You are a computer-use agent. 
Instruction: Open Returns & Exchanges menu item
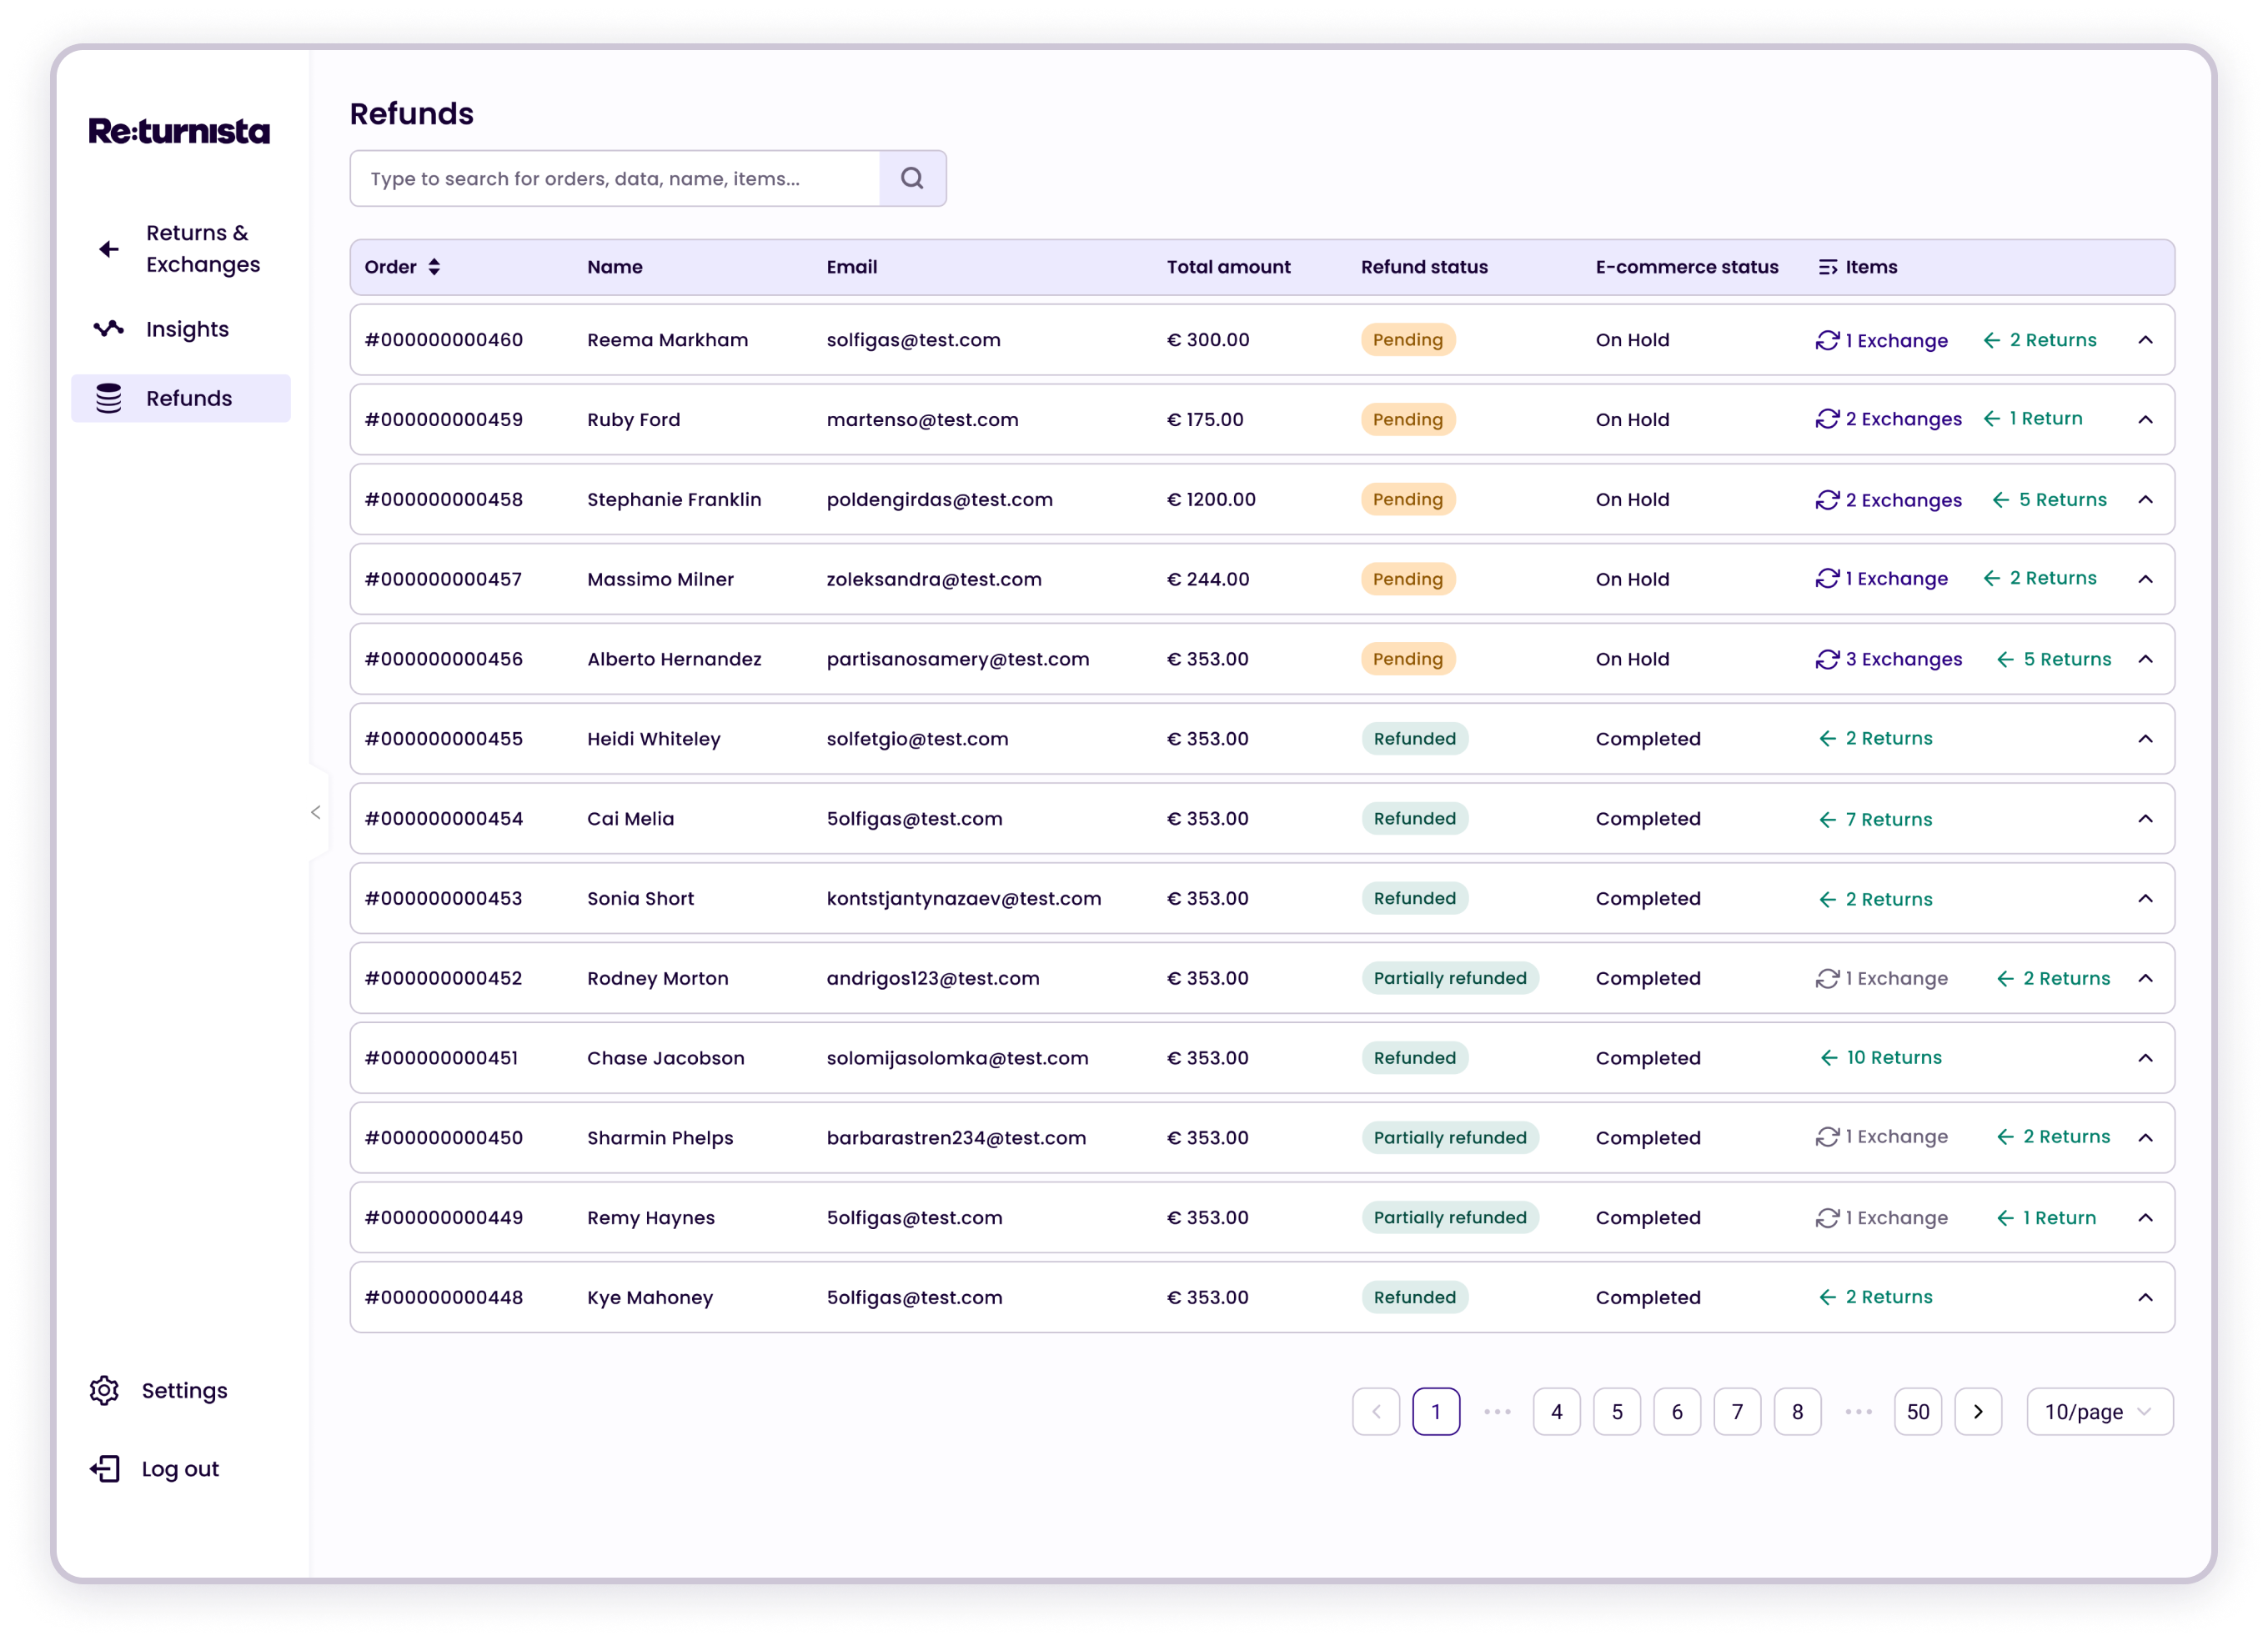[x=202, y=248]
